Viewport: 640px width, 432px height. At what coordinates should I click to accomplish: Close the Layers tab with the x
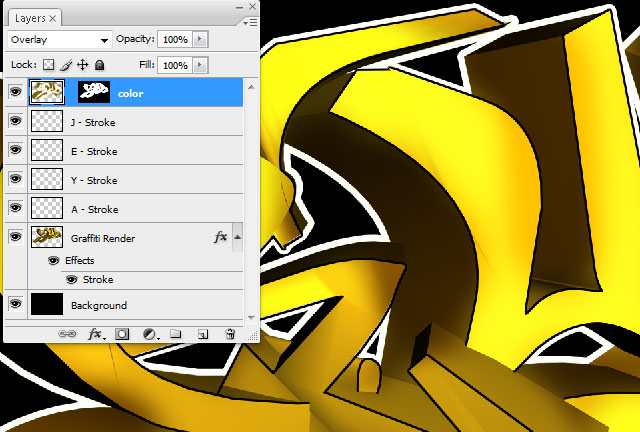click(x=53, y=18)
